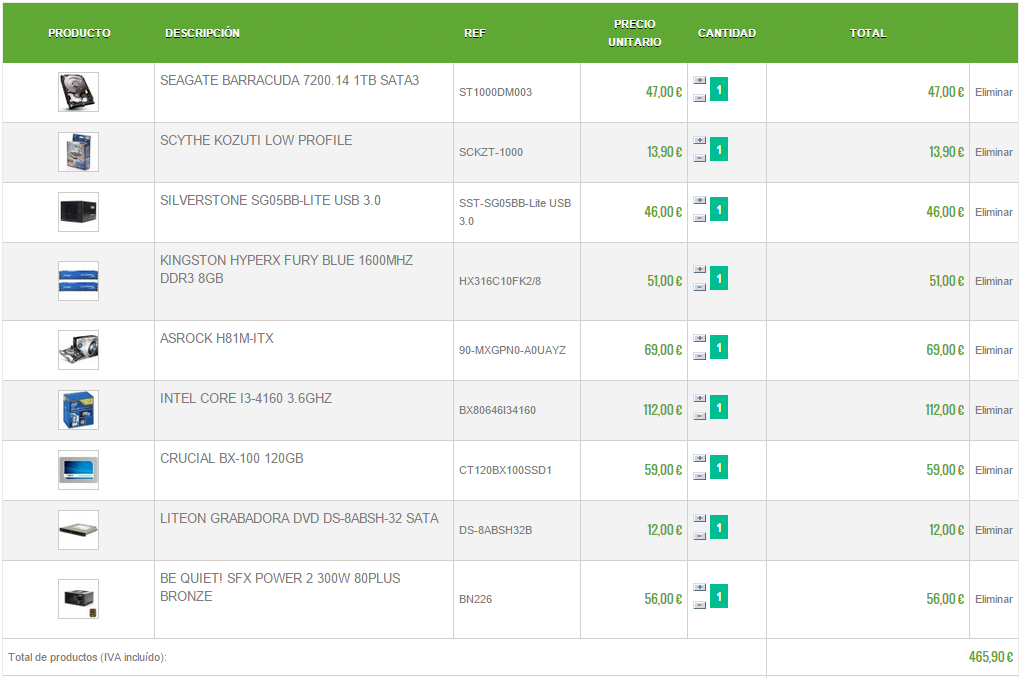Remove Crucial BX-100 with Eliminar

click(994, 470)
